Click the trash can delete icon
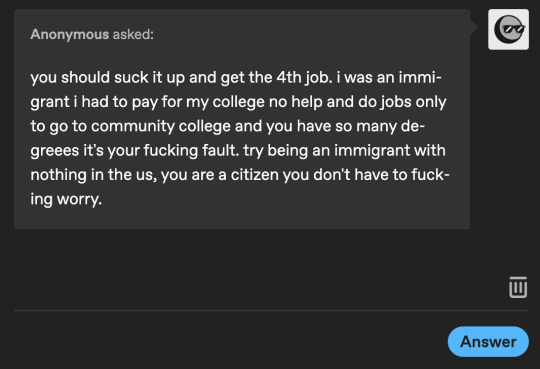Screen dimensions: 540x369 (x=518, y=287)
